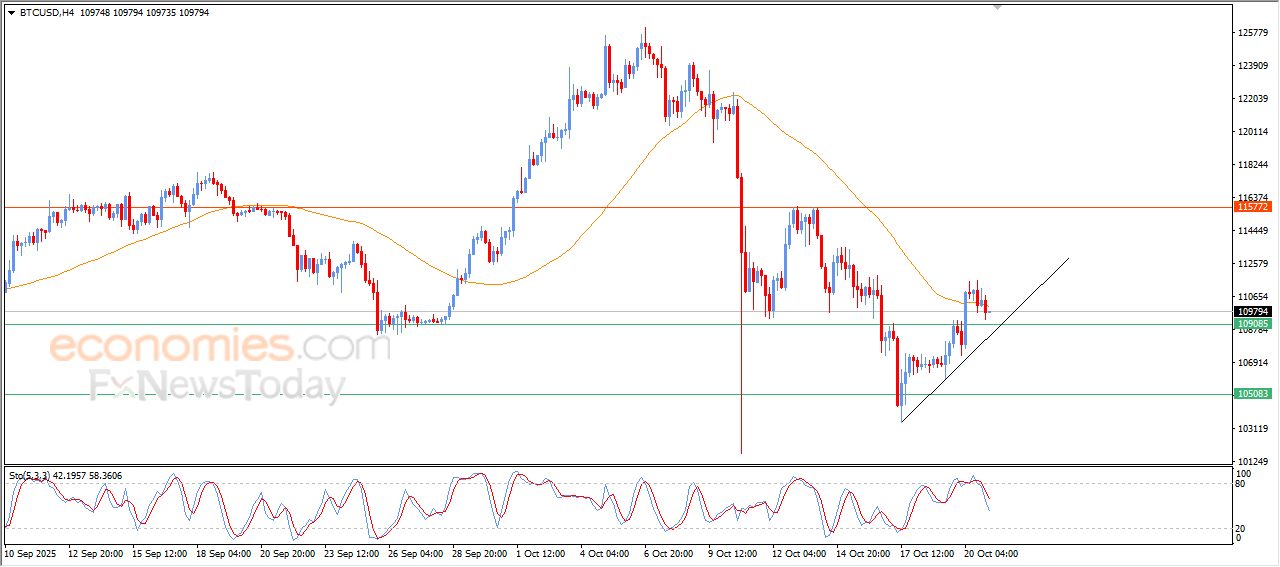Click the dropdown triangle beside BTCUSD,H4
The width and height of the screenshot is (1280, 567).
11,13
